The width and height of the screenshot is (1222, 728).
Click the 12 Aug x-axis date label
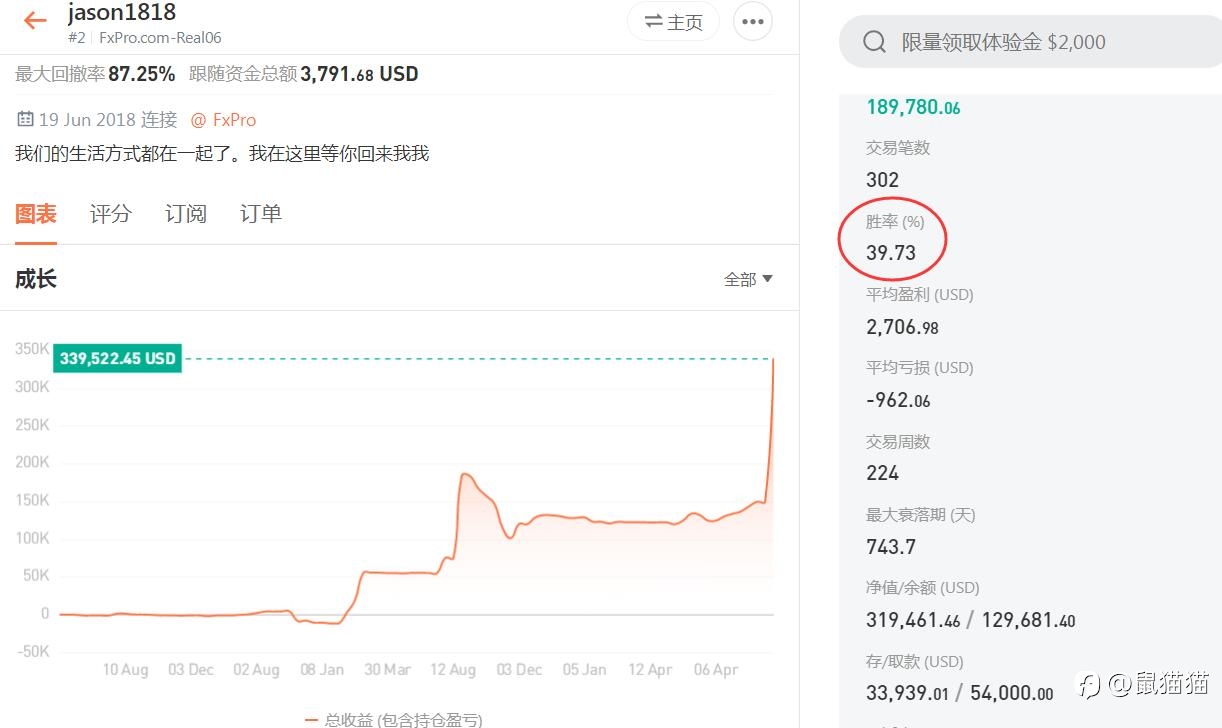coord(453,670)
